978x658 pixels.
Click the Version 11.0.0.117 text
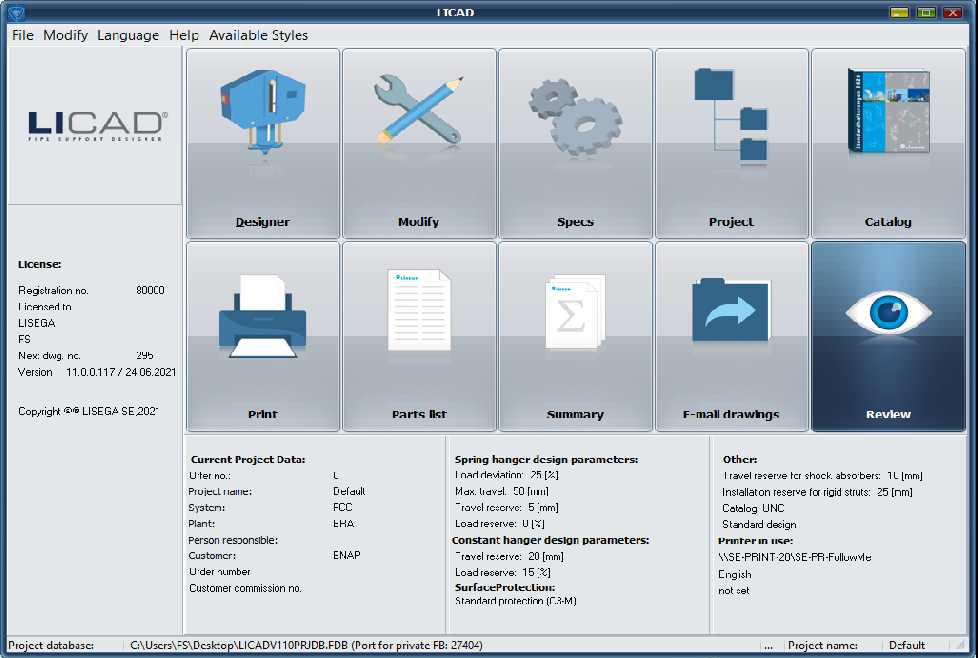(97, 372)
